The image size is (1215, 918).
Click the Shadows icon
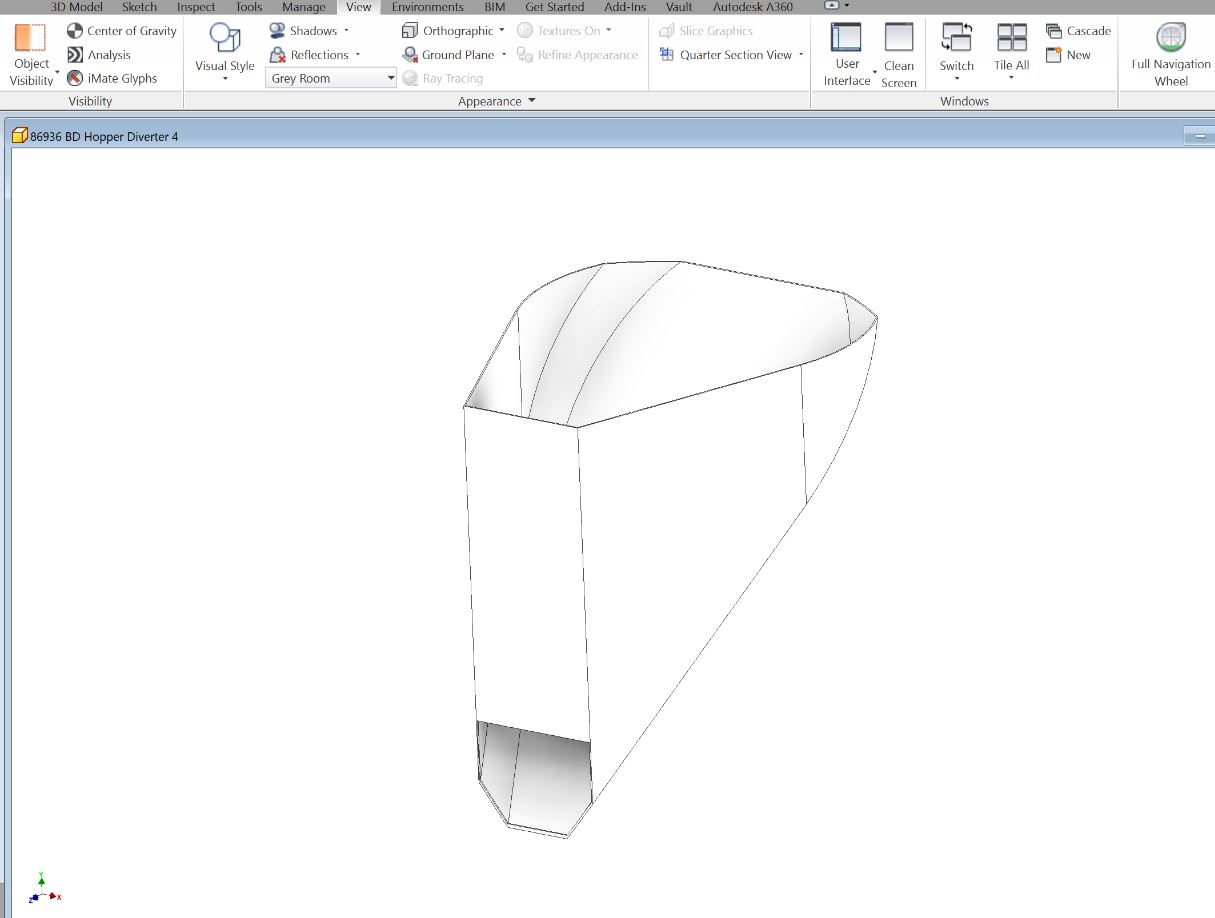[x=277, y=31]
